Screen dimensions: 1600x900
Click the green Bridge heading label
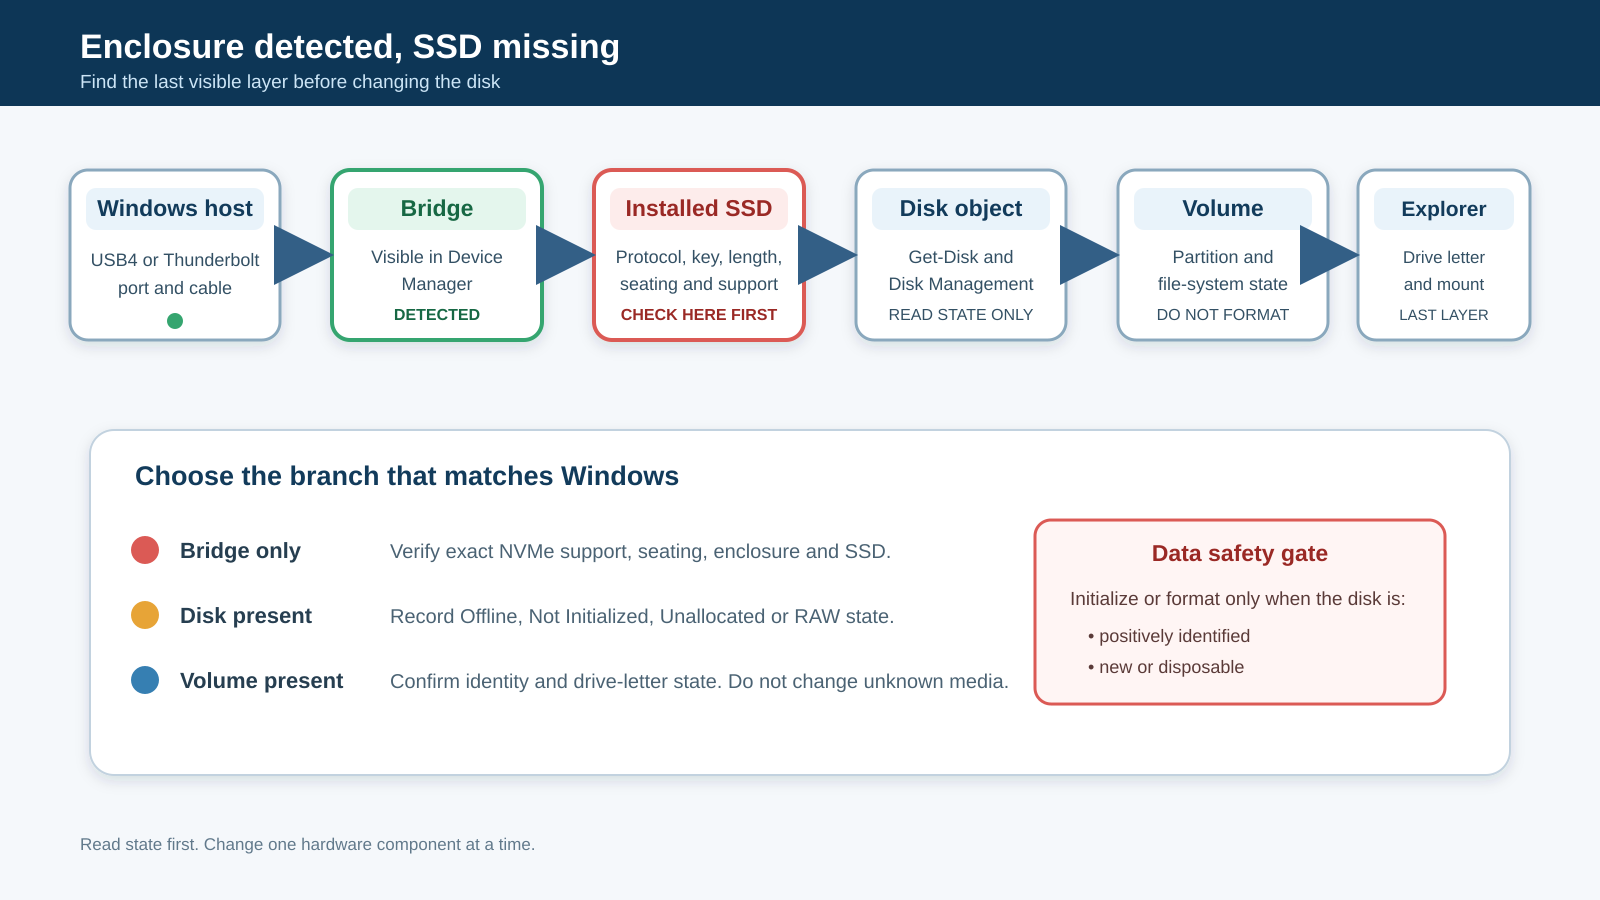pos(437,209)
